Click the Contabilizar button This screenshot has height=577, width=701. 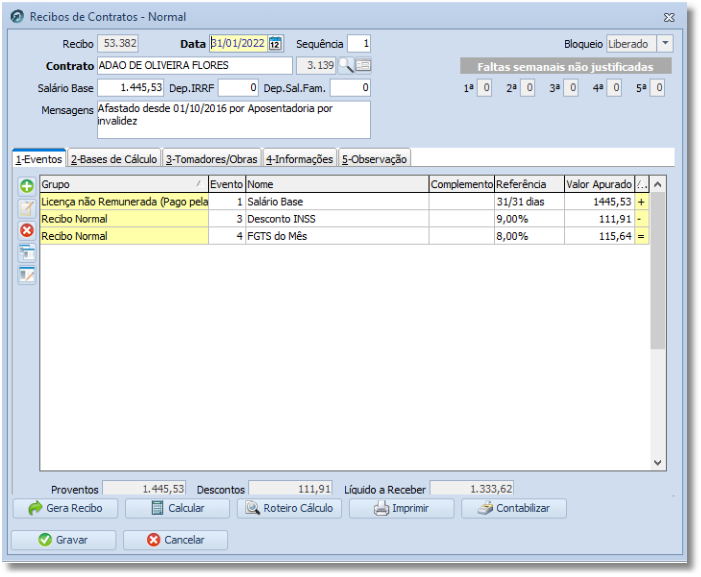[x=514, y=508]
